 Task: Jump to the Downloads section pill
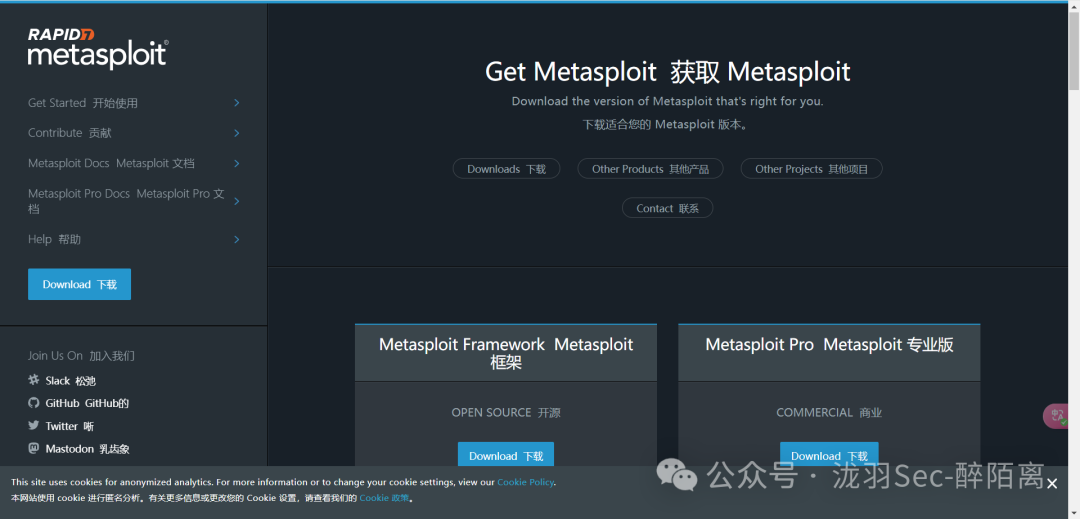(x=506, y=169)
